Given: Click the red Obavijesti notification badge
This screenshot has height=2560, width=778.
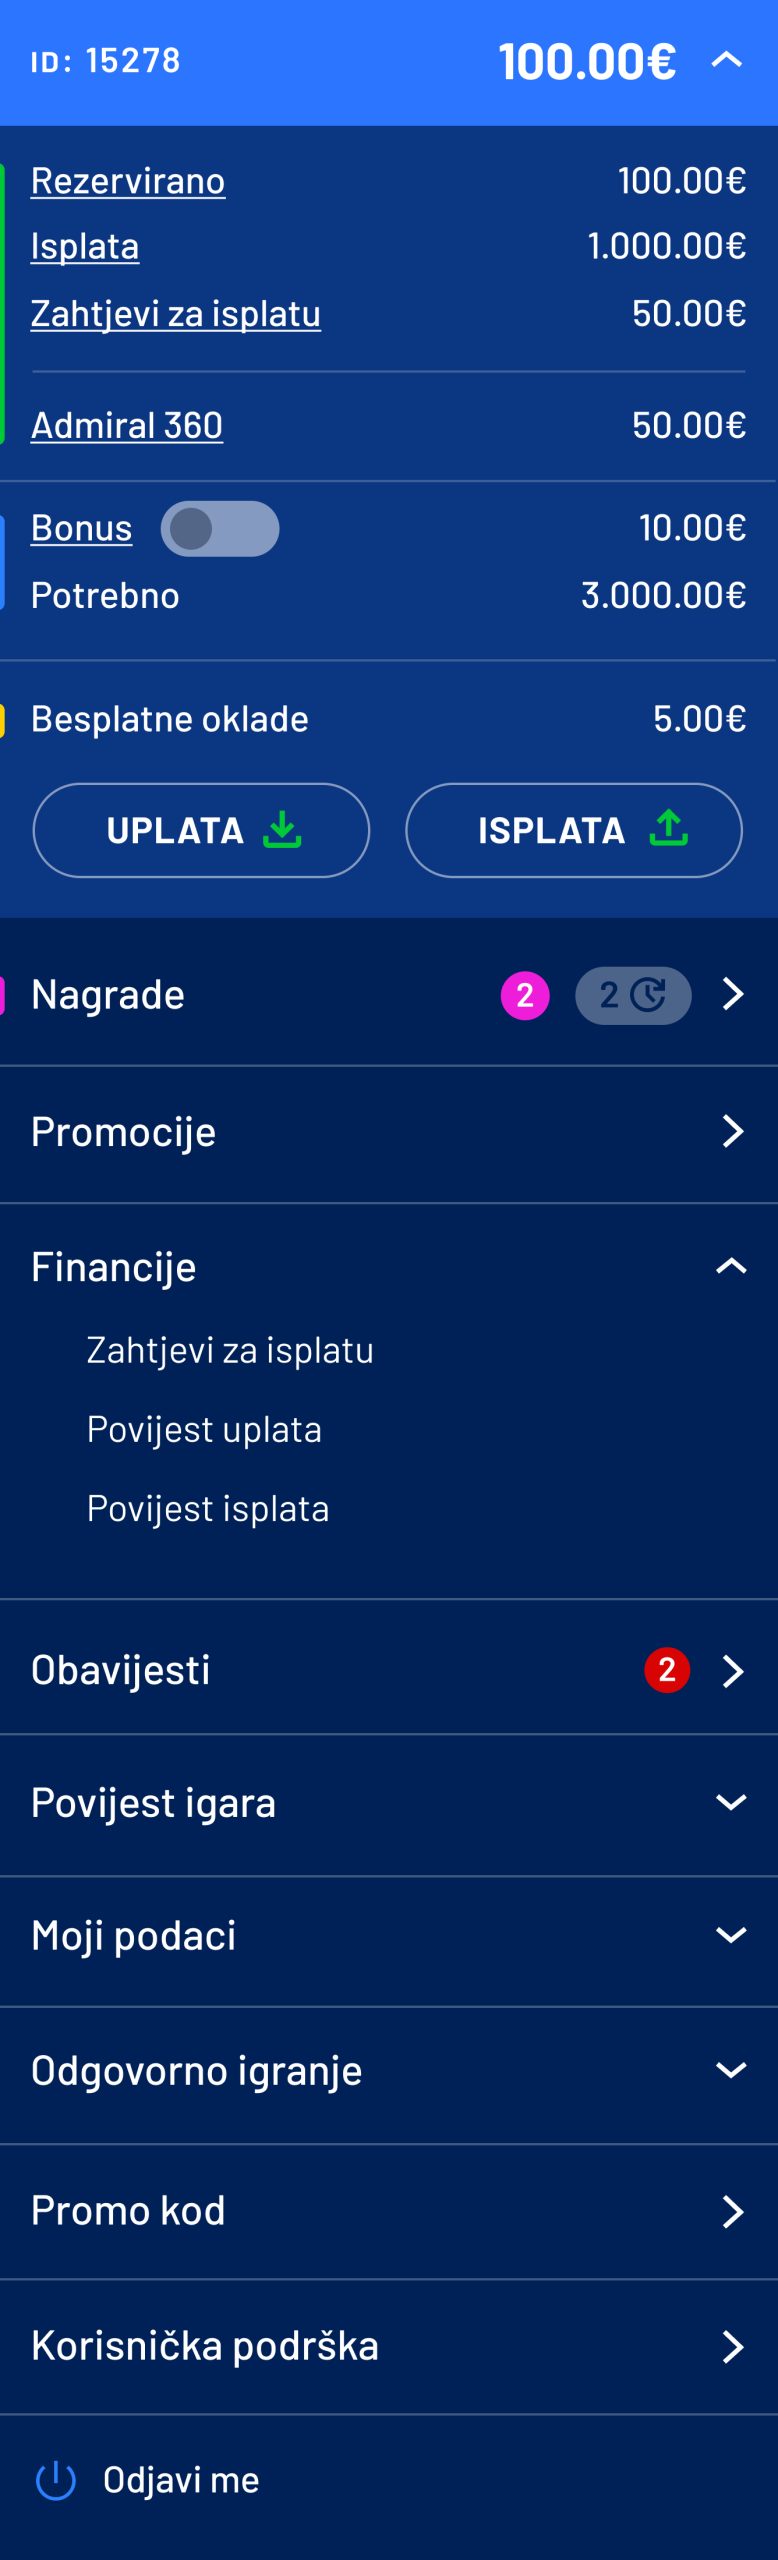Looking at the screenshot, I should [667, 1670].
